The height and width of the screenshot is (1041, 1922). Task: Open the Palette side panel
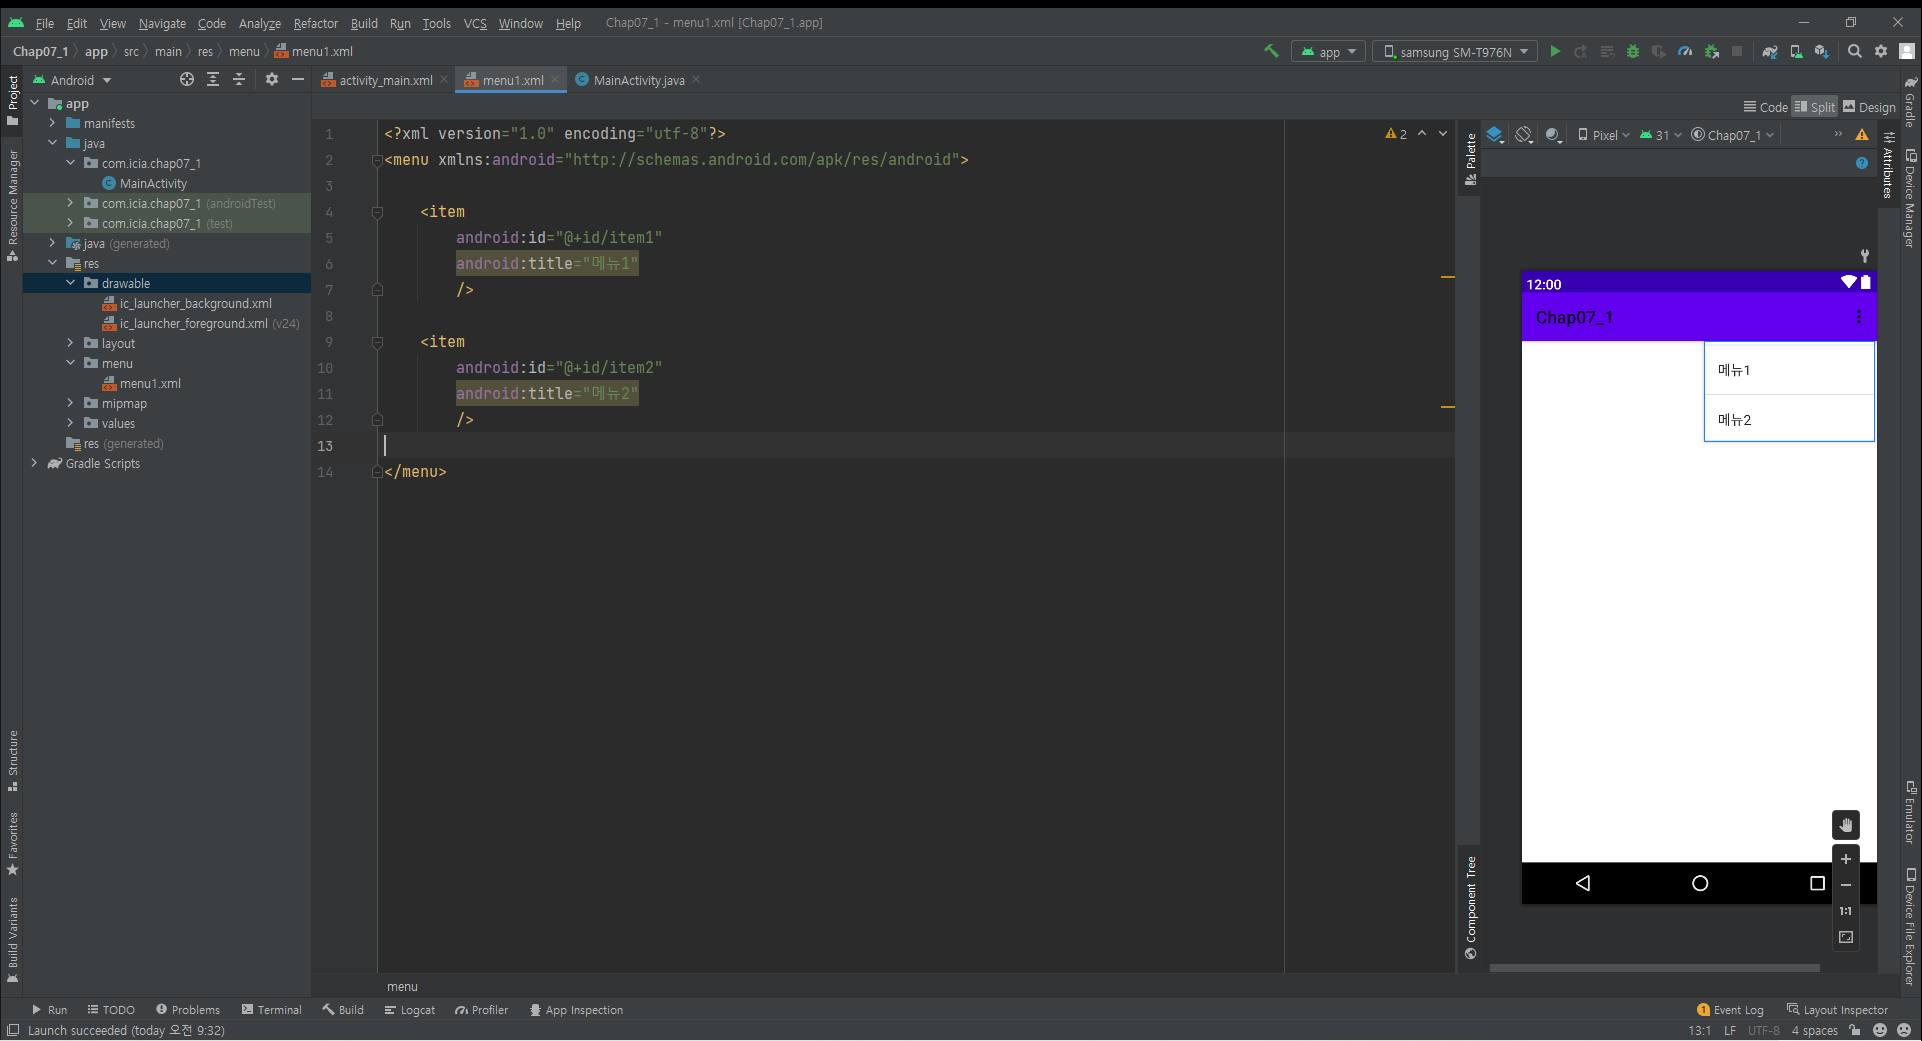[1471, 158]
